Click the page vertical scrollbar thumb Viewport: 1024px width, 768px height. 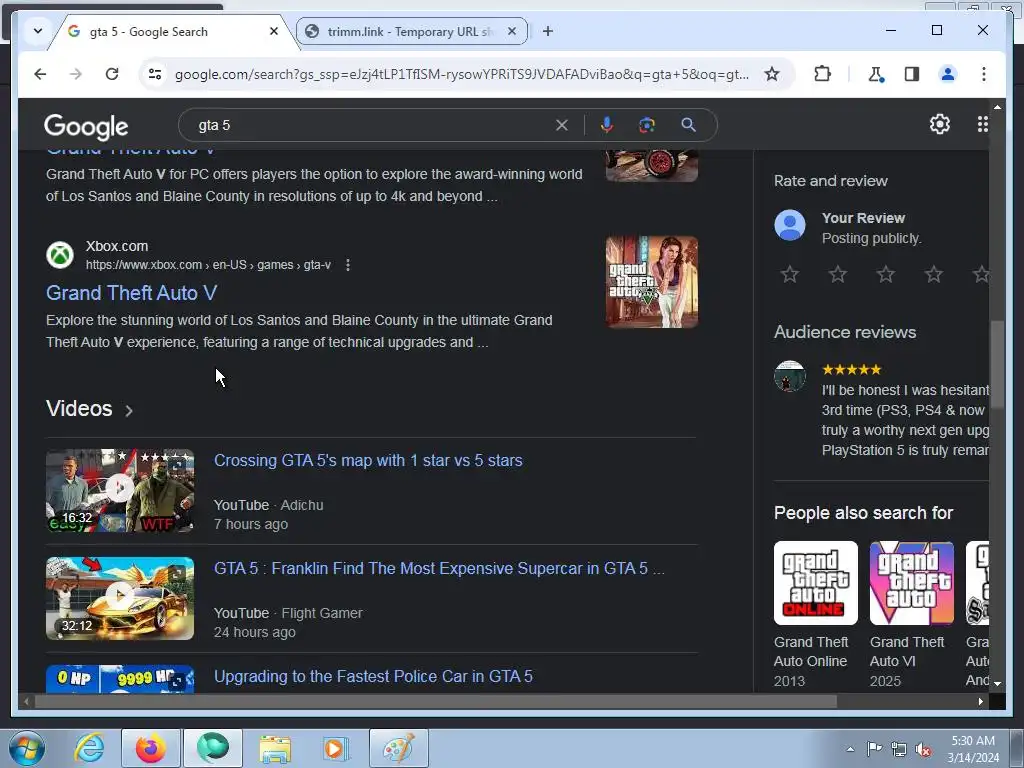[x=997, y=364]
